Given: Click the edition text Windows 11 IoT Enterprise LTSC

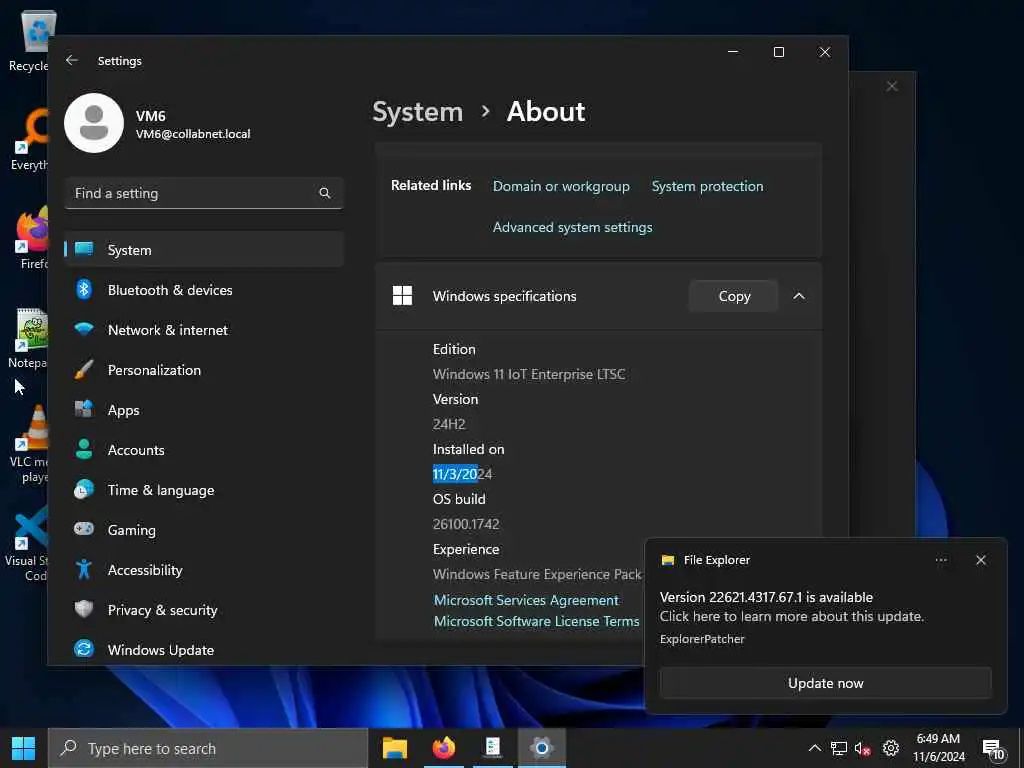Looking at the screenshot, I should point(529,374).
